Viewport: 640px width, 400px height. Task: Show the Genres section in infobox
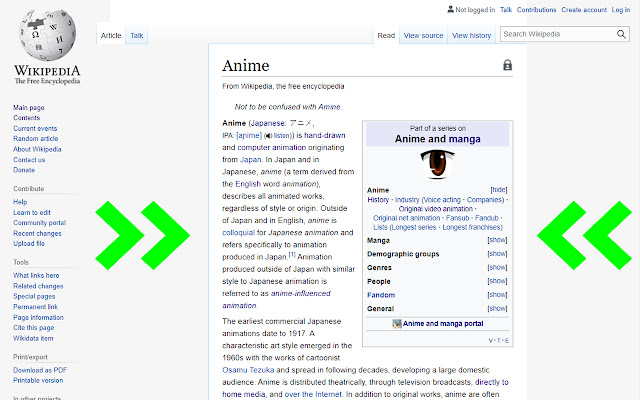(x=497, y=268)
